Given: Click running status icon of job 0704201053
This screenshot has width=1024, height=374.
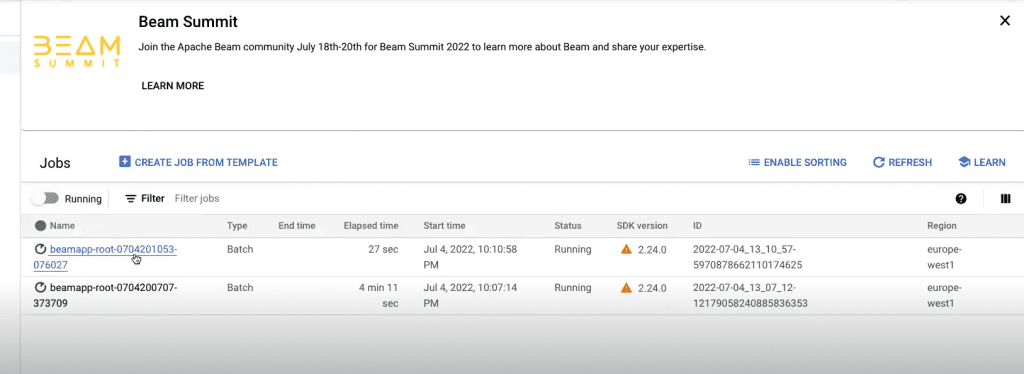Looking at the screenshot, I should (40, 249).
